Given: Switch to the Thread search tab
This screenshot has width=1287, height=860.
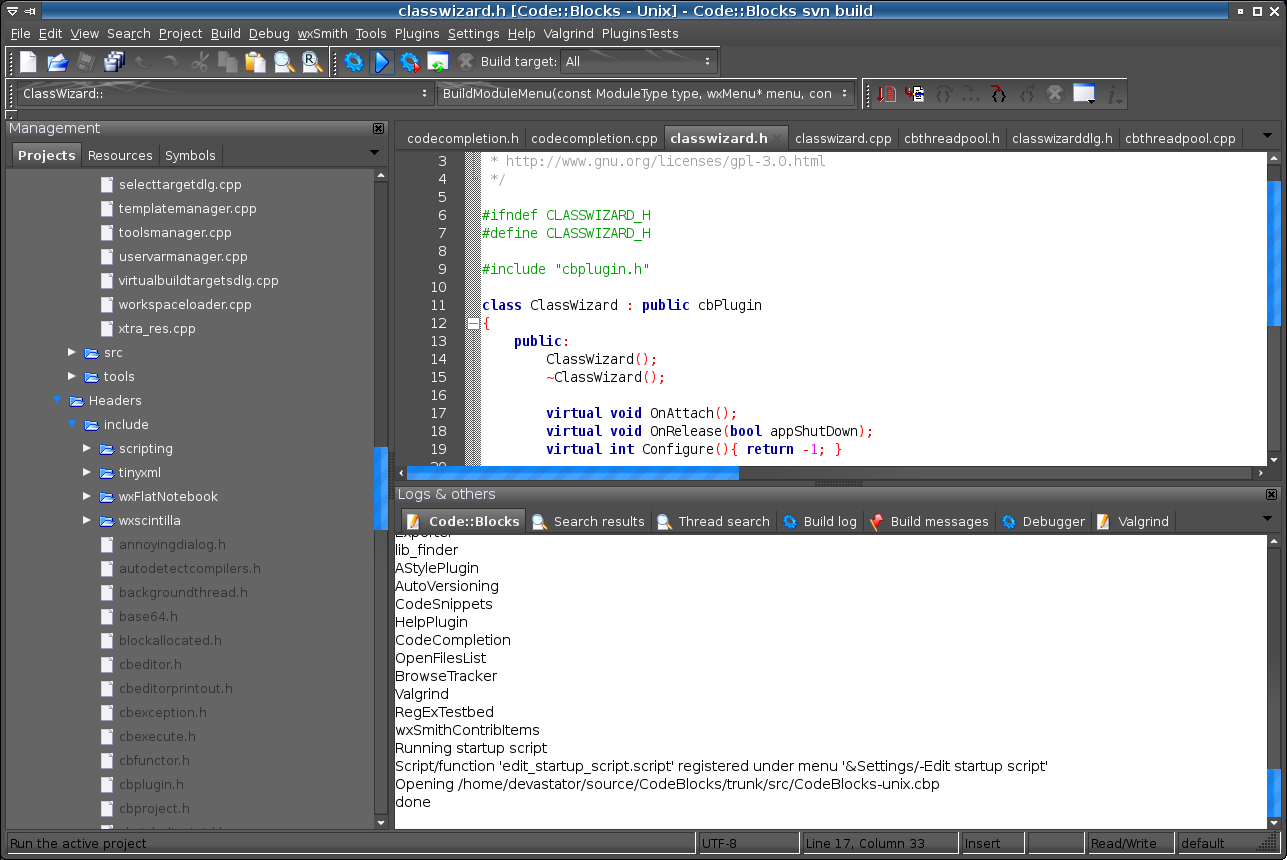Looking at the screenshot, I should (x=714, y=521).
